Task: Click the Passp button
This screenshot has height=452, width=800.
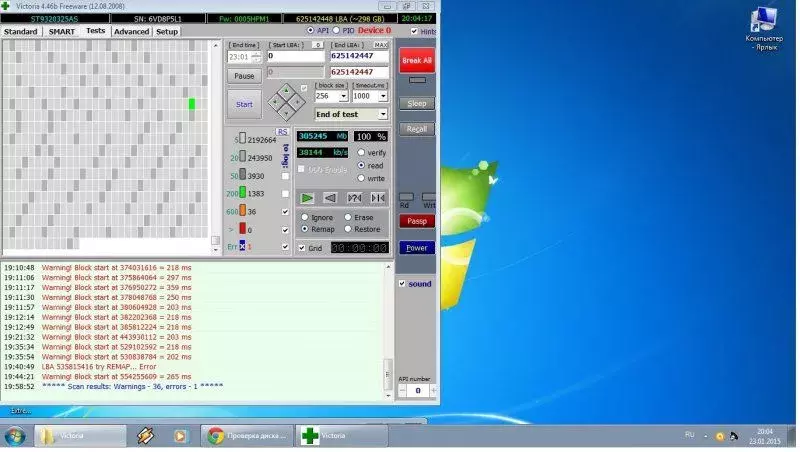Action: click(x=417, y=221)
